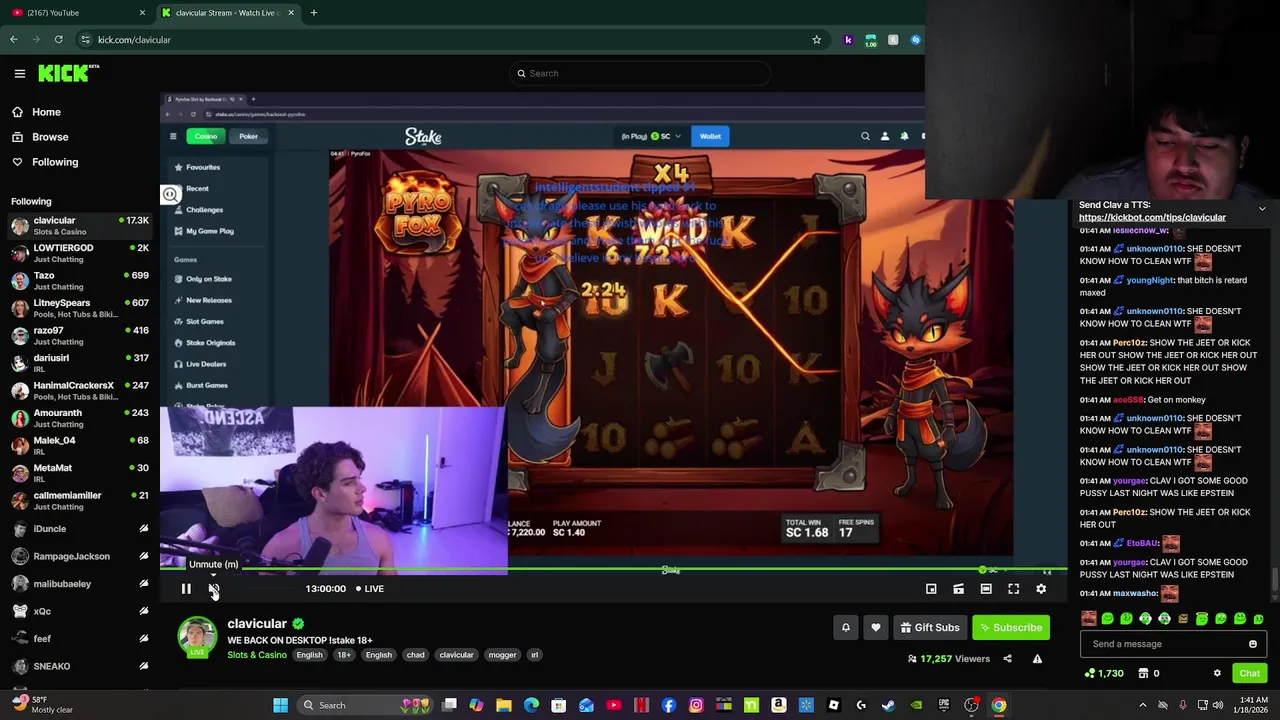Go to Home in sidebar
The width and height of the screenshot is (1280, 720).
[46, 112]
